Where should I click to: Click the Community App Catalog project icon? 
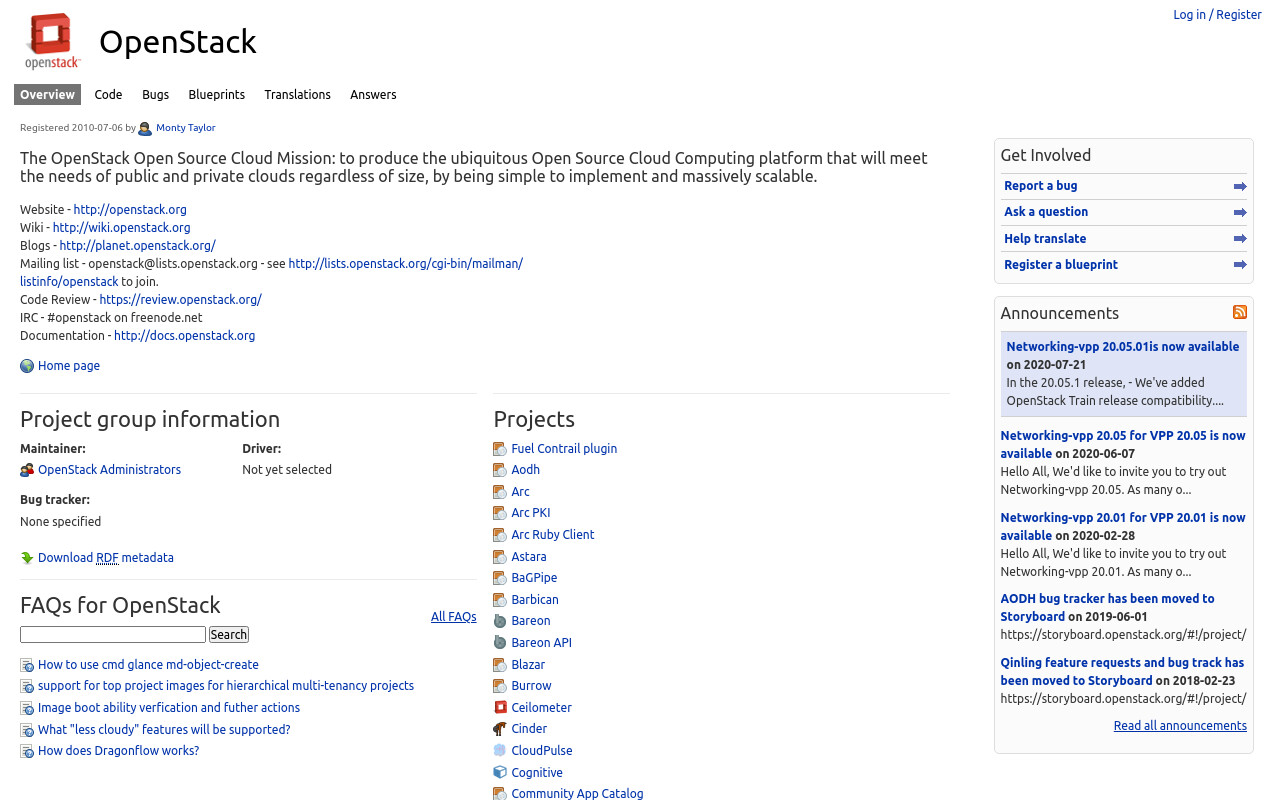[500, 794]
